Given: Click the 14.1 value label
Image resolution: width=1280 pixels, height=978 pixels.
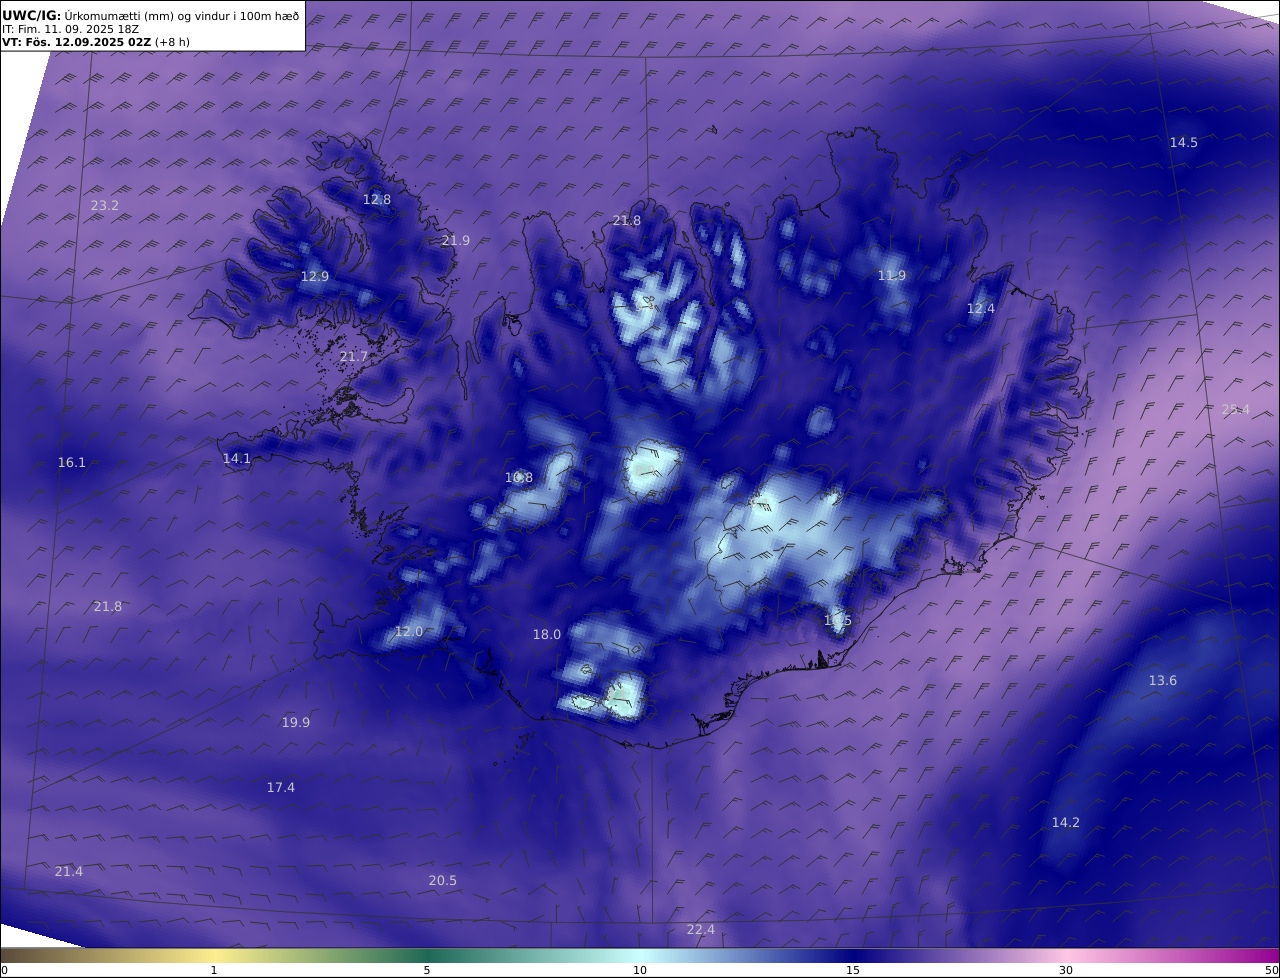Looking at the screenshot, I should point(237,459).
